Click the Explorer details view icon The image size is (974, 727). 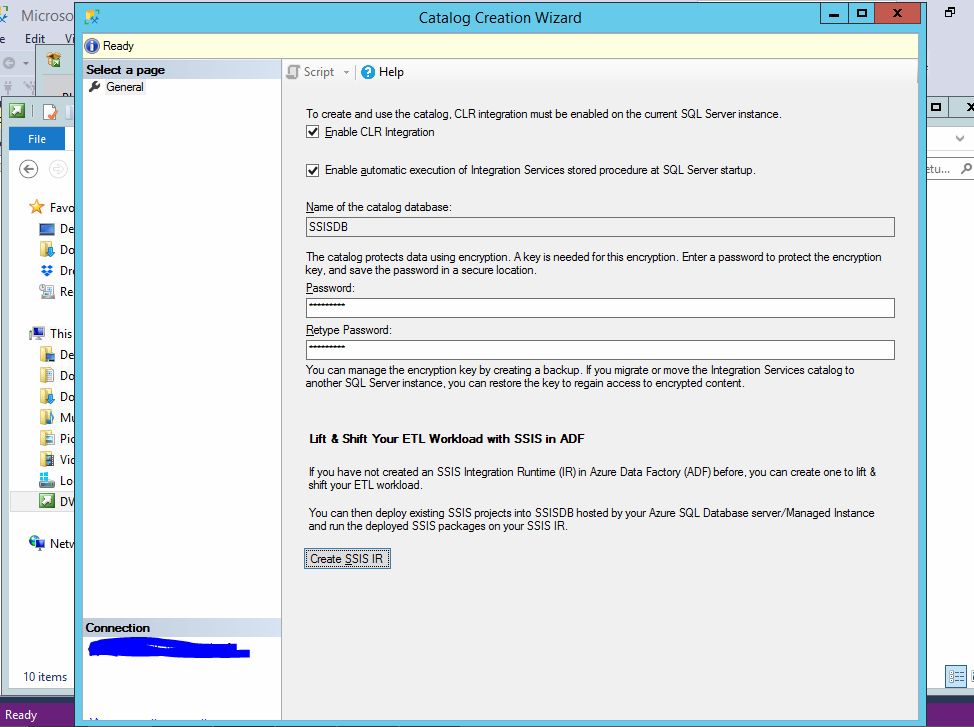pos(955,676)
